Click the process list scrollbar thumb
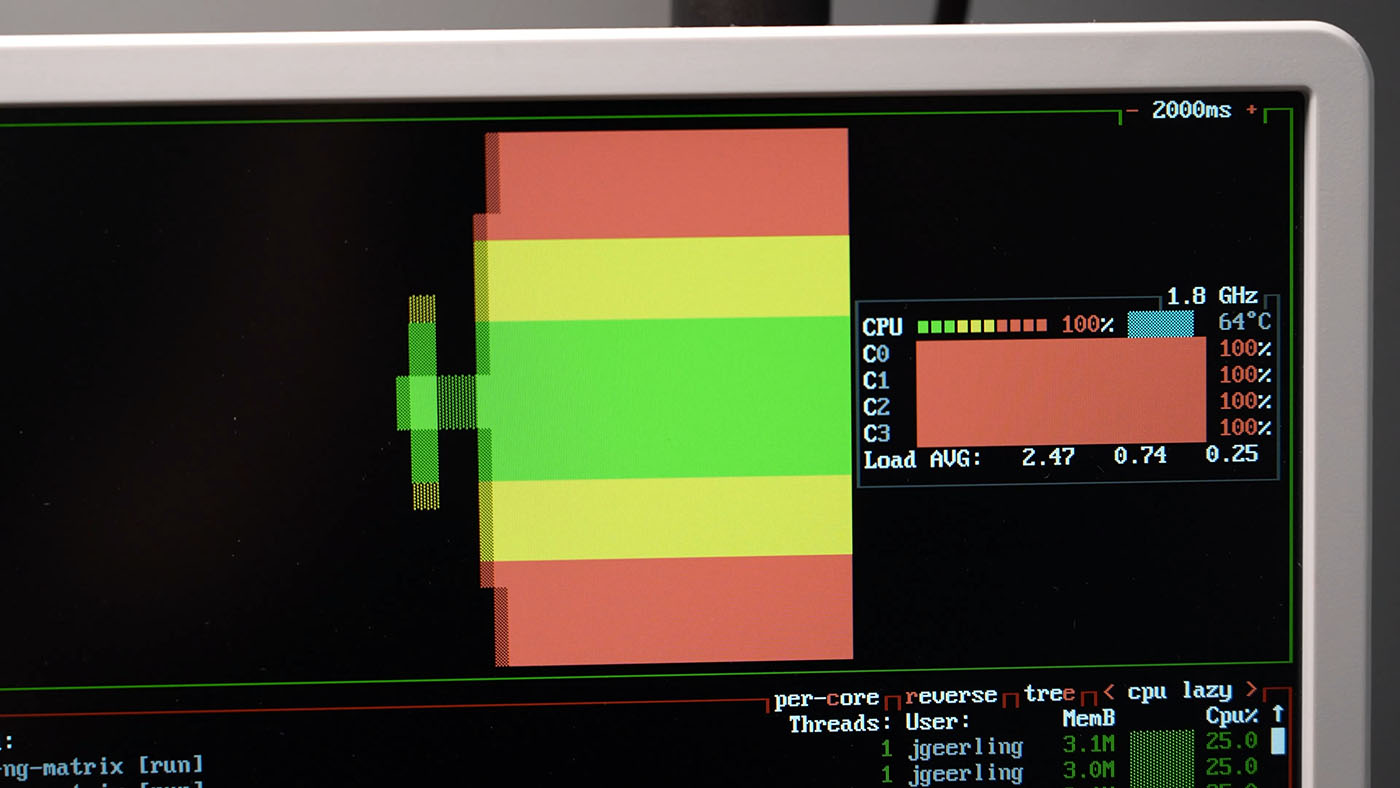Viewport: 1400px width, 788px height. coord(1278,741)
